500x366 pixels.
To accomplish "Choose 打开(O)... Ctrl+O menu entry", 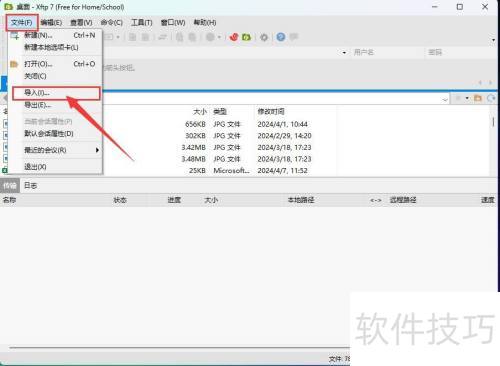I will click(x=55, y=64).
